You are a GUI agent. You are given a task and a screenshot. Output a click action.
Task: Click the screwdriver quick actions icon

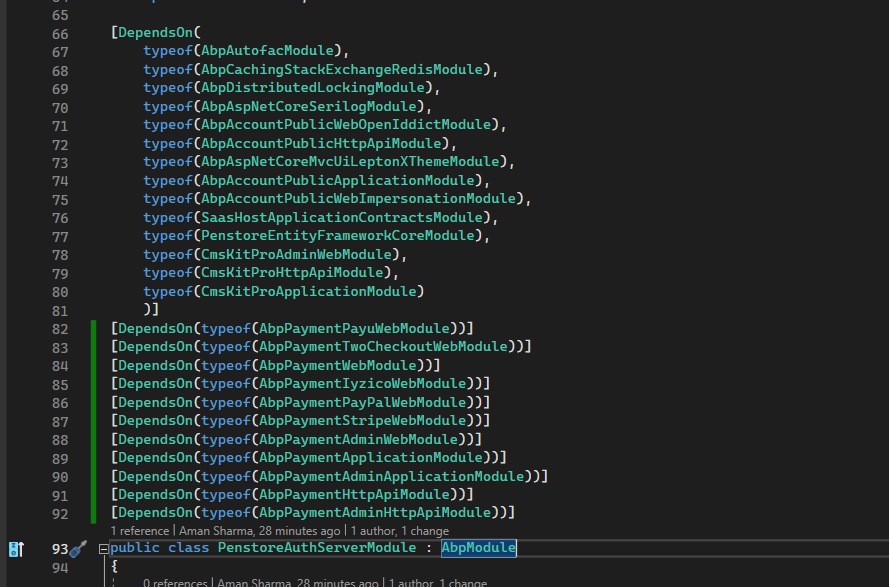point(79,548)
